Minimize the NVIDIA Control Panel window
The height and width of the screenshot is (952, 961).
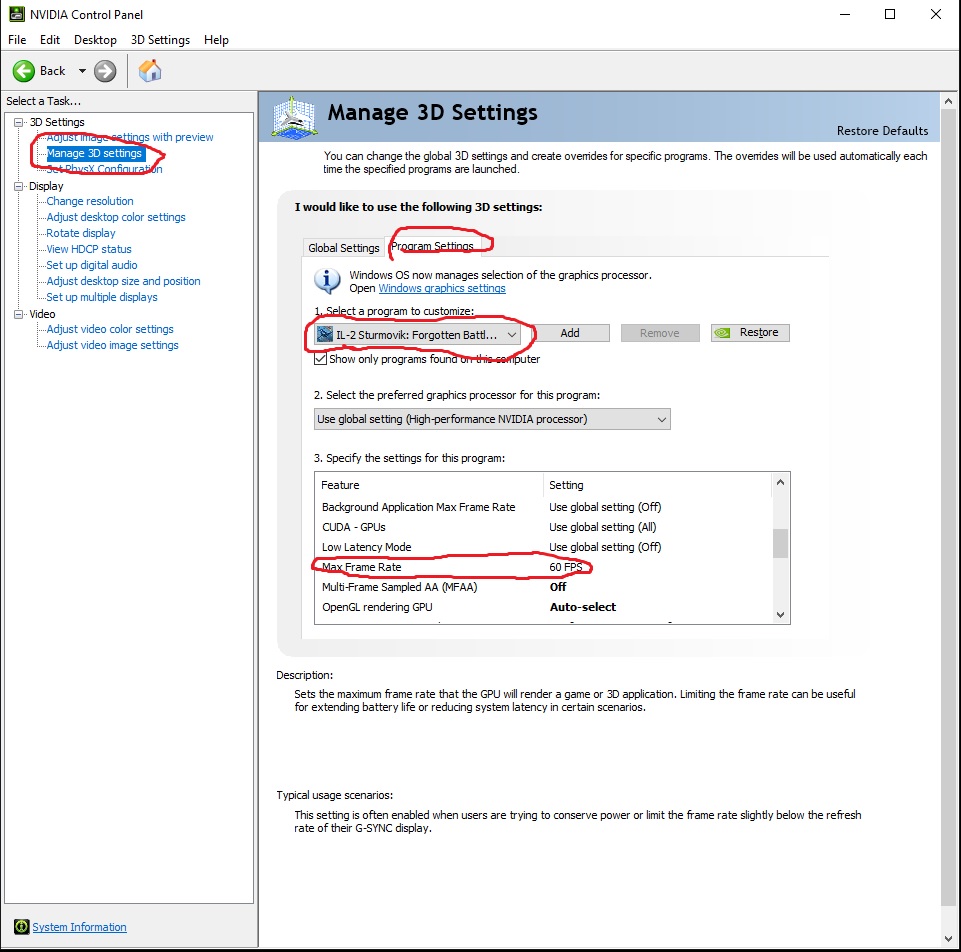point(845,14)
